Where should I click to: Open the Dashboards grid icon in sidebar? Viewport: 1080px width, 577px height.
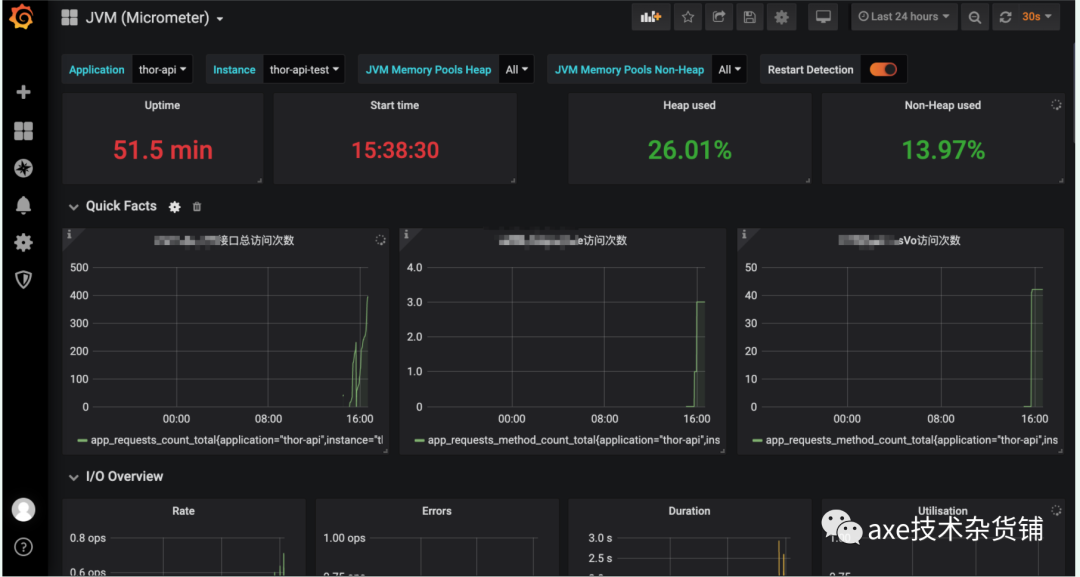(x=23, y=131)
